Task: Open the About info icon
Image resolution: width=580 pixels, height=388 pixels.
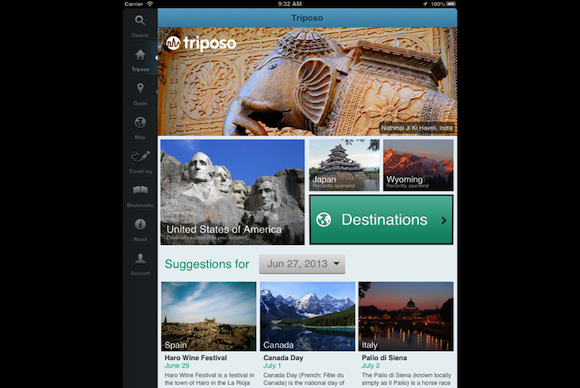Action: [140, 224]
